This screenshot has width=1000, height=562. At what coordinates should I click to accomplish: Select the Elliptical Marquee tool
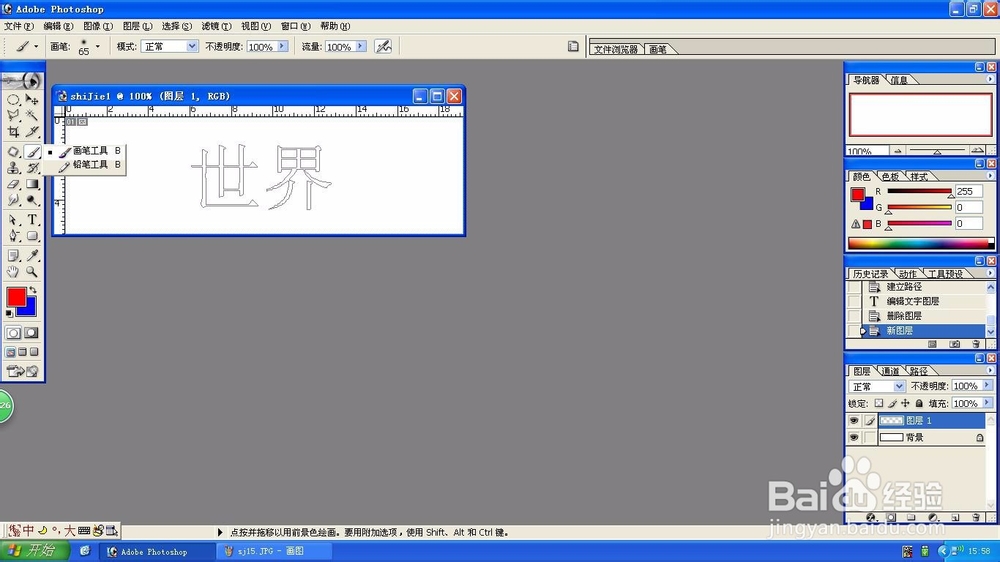13,100
